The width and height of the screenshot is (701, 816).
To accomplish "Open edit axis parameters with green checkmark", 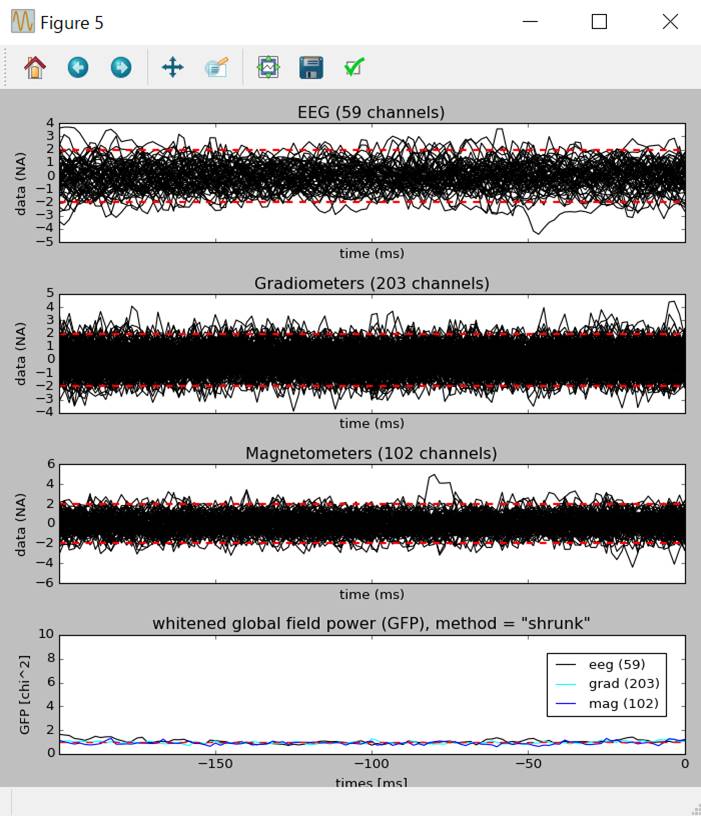I will tap(354, 67).
